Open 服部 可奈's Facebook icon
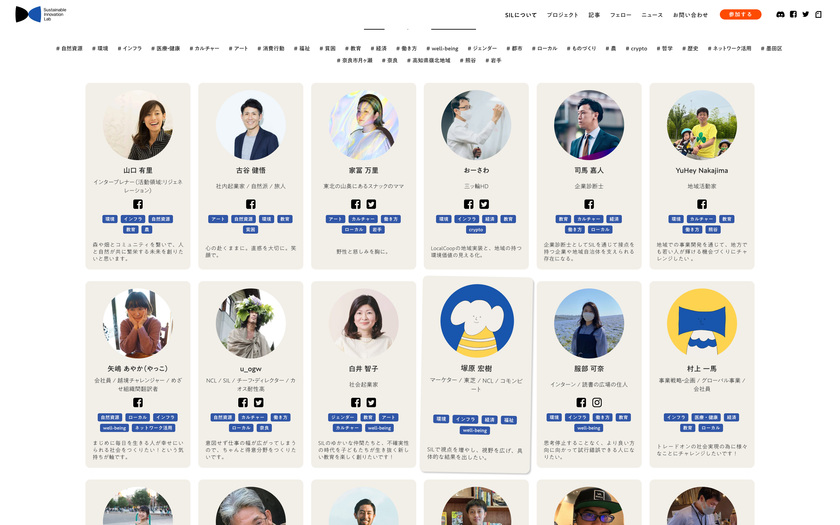This screenshot has width=840, height=525. (581, 402)
